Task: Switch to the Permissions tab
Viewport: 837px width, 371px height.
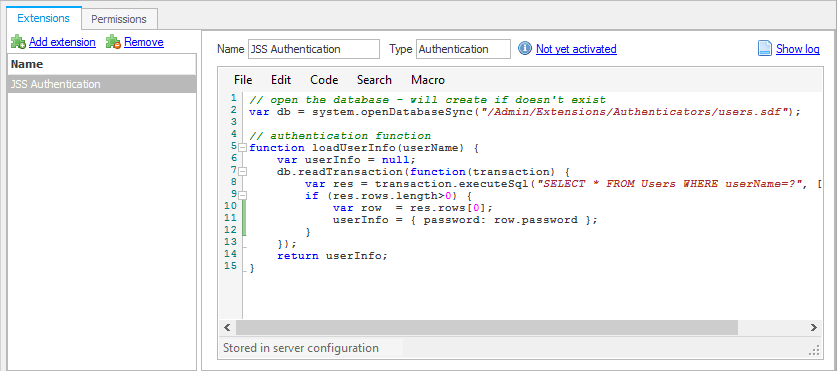Action: 119,19
